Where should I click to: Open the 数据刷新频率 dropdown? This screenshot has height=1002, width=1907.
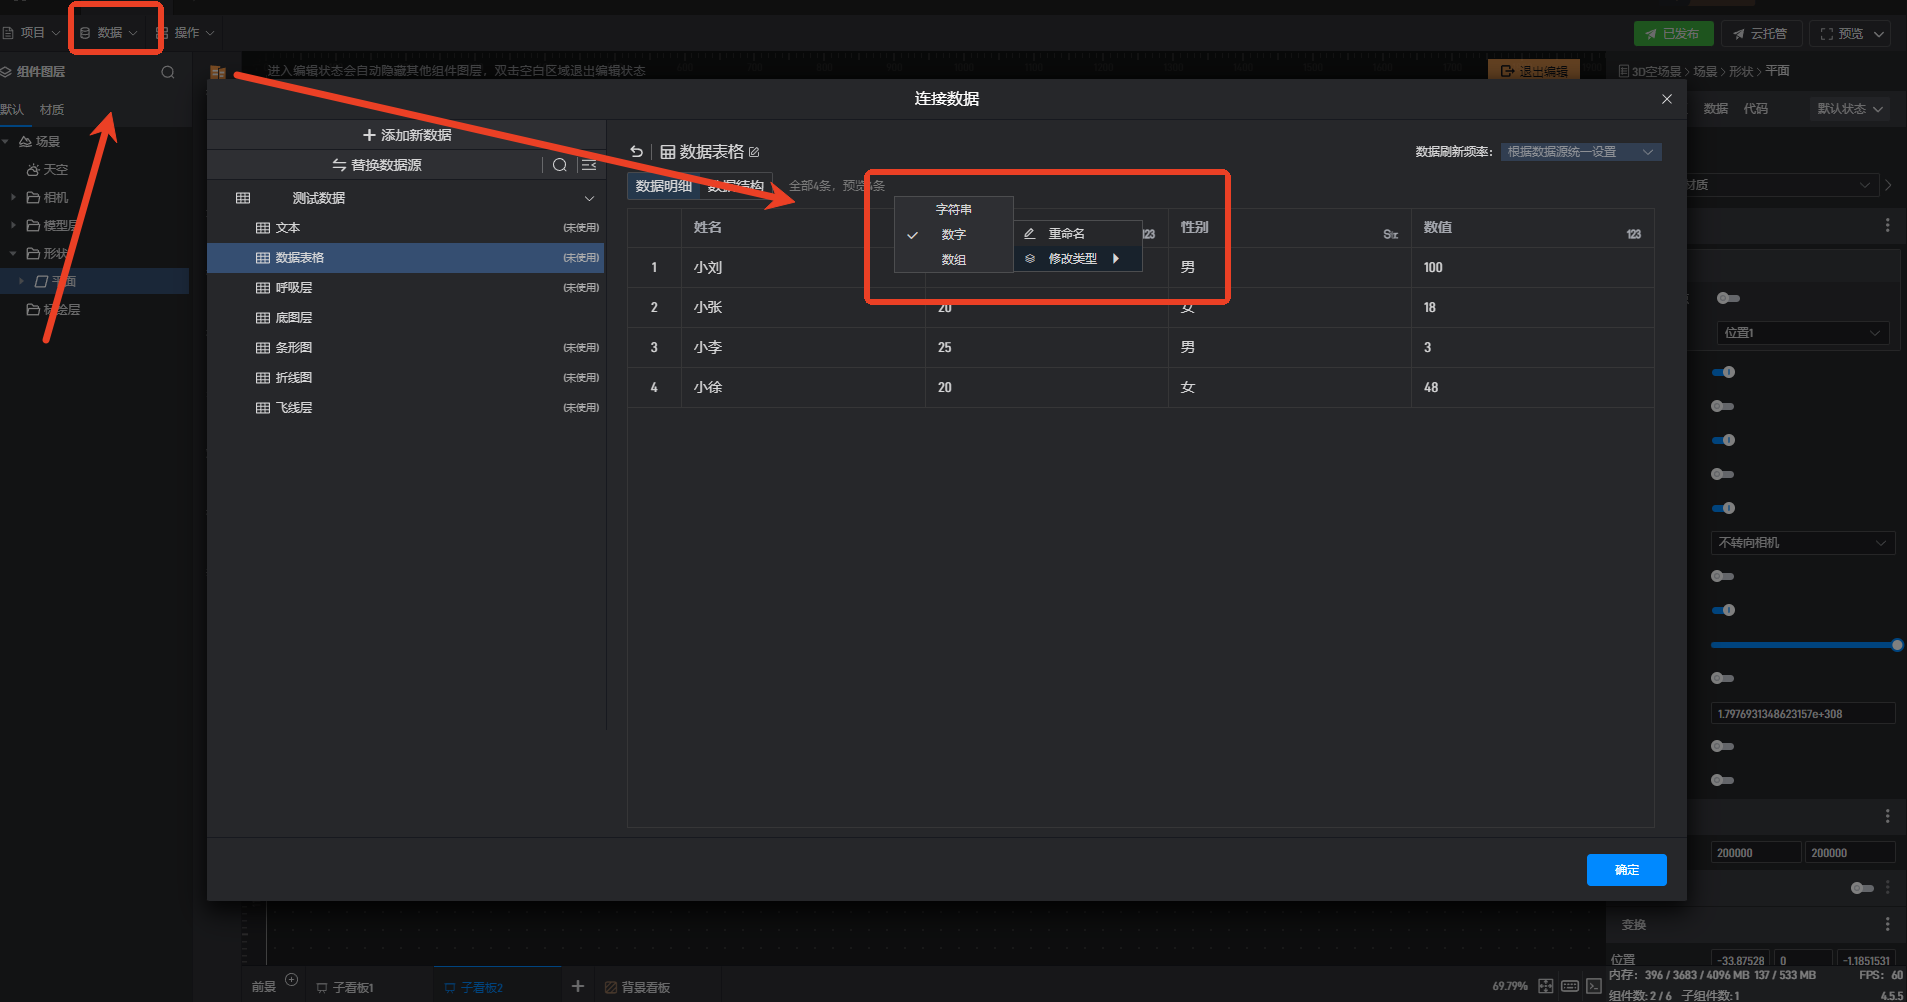[x=1580, y=152]
